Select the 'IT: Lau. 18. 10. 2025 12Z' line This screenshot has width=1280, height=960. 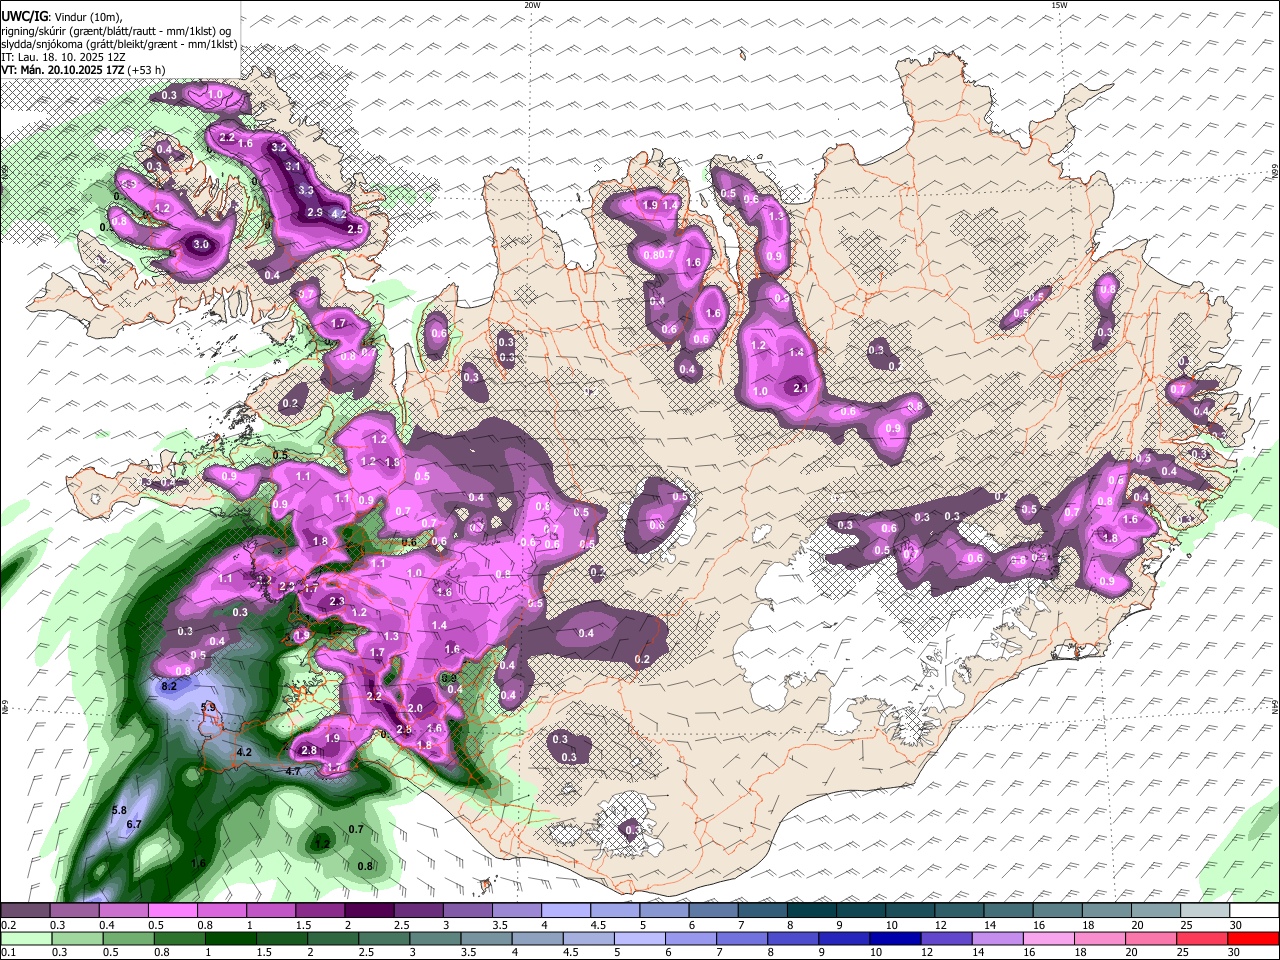pos(65,57)
